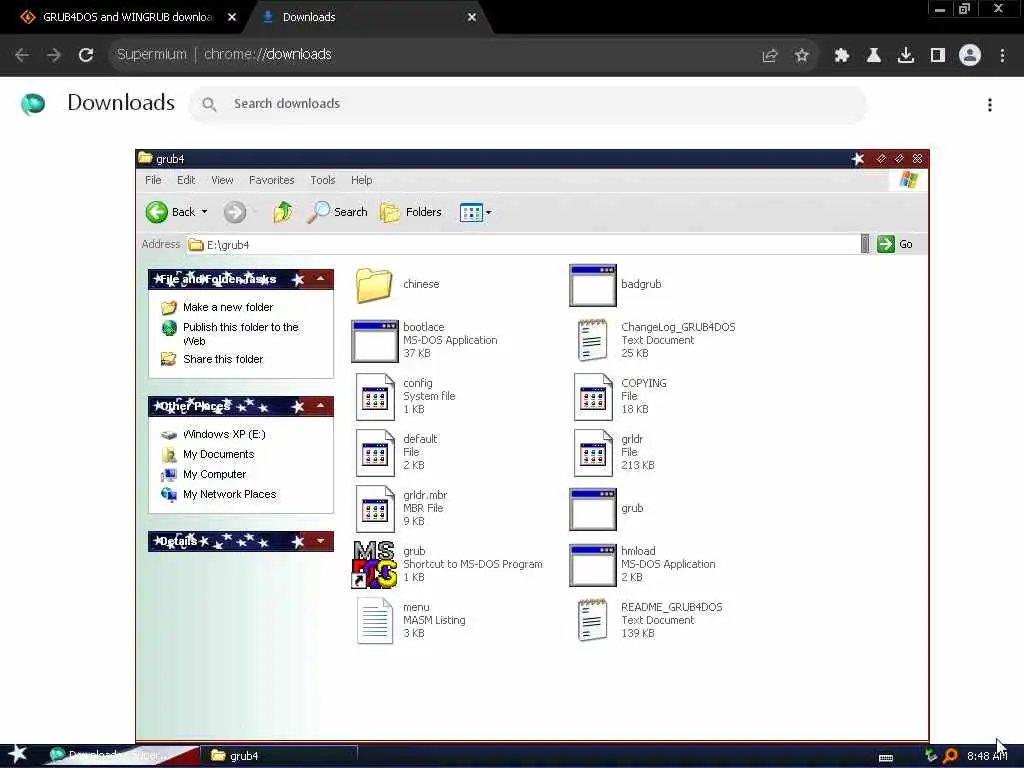
Task: Select the default file icon
Action: coord(375,453)
